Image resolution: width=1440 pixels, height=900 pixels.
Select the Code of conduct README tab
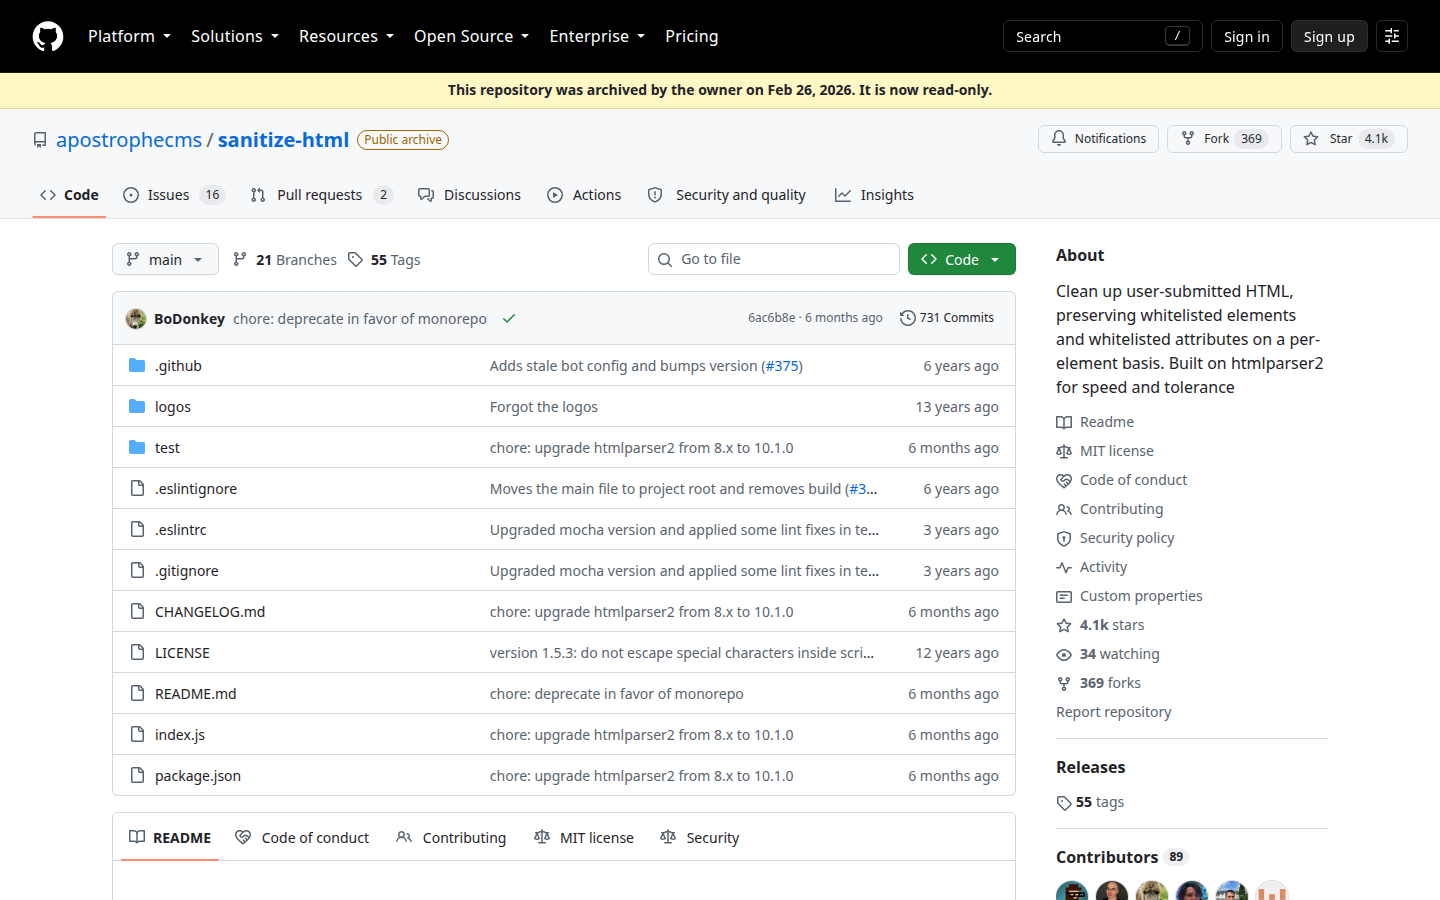[302, 838]
